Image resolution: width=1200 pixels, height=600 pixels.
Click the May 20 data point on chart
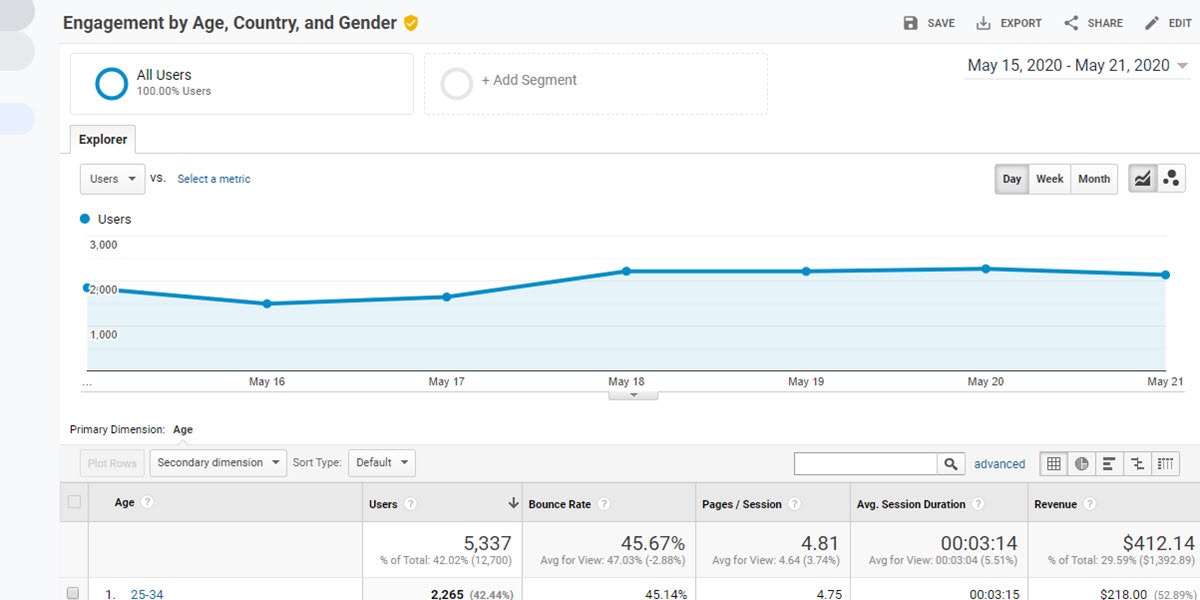985,269
